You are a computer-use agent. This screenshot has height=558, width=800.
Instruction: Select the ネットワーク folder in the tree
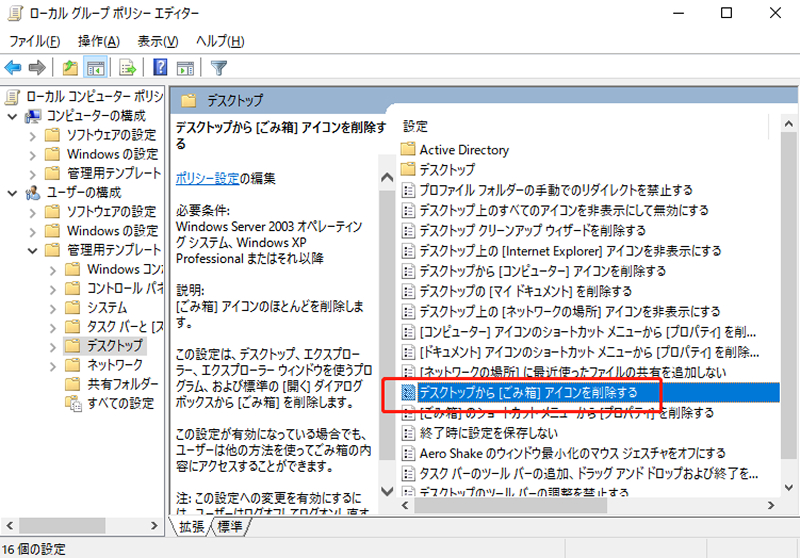click(115, 365)
